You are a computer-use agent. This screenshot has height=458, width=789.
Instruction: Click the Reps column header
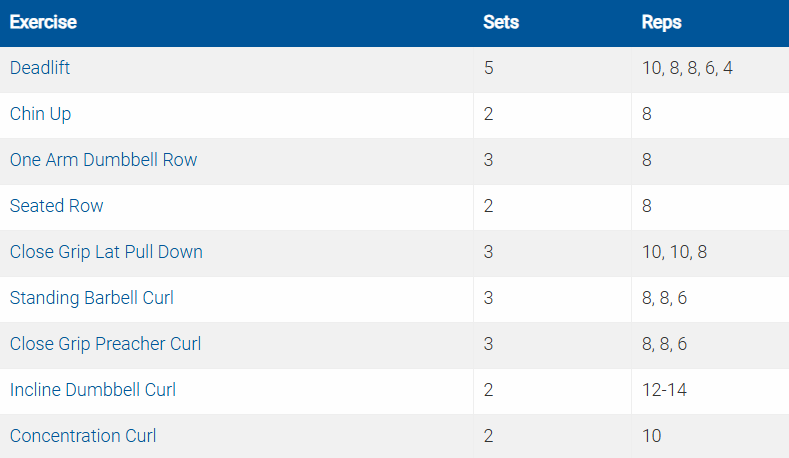pyautogui.click(x=662, y=23)
